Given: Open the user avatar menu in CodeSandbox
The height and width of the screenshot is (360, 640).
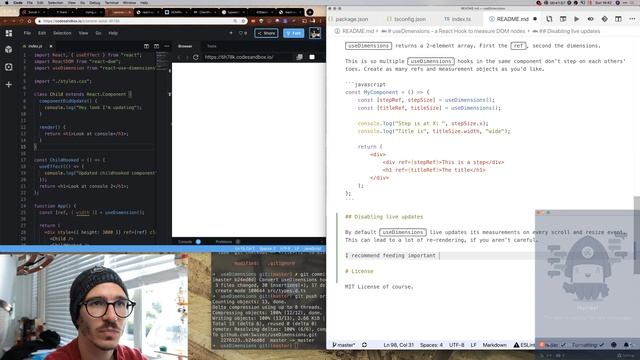Looking at the screenshot, I should [315, 33].
